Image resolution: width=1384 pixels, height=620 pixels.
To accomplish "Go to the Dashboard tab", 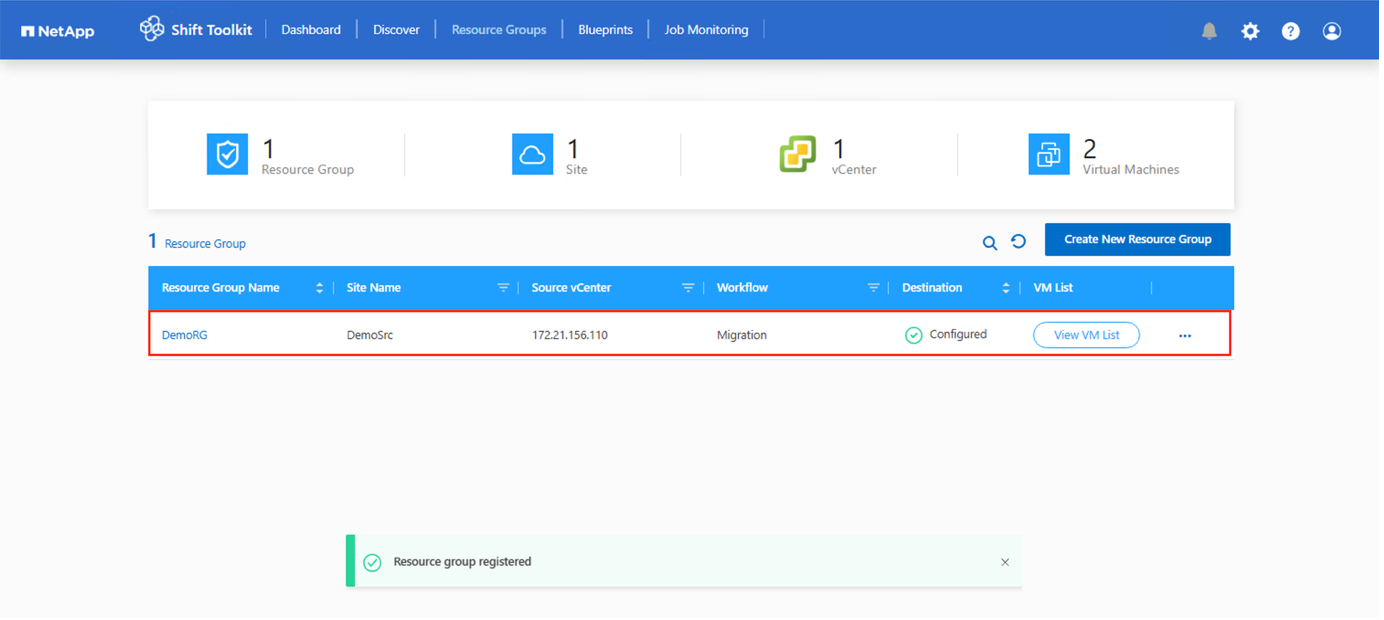I will click(x=311, y=30).
